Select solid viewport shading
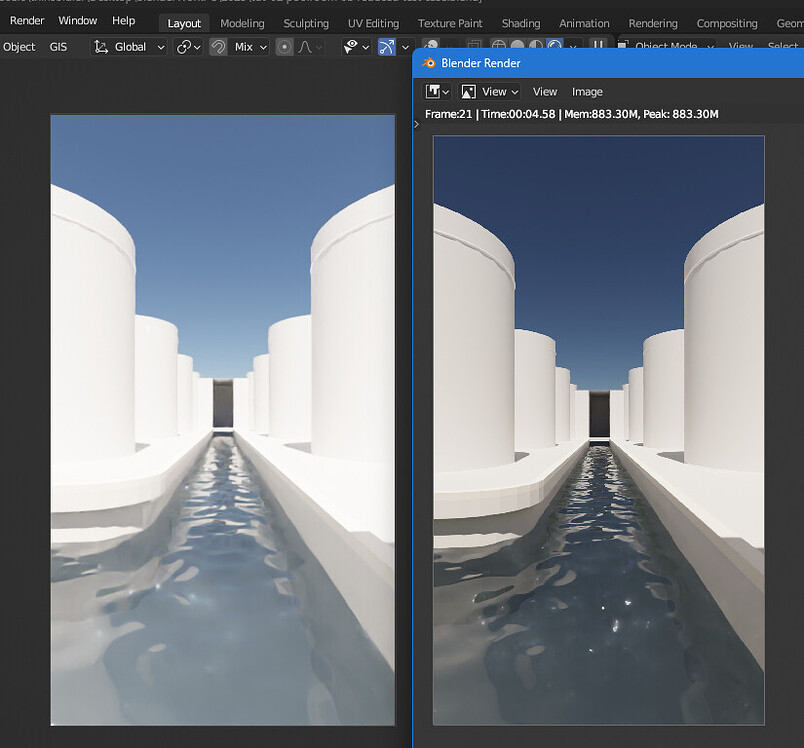The height and width of the screenshot is (748, 804). [x=517, y=45]
